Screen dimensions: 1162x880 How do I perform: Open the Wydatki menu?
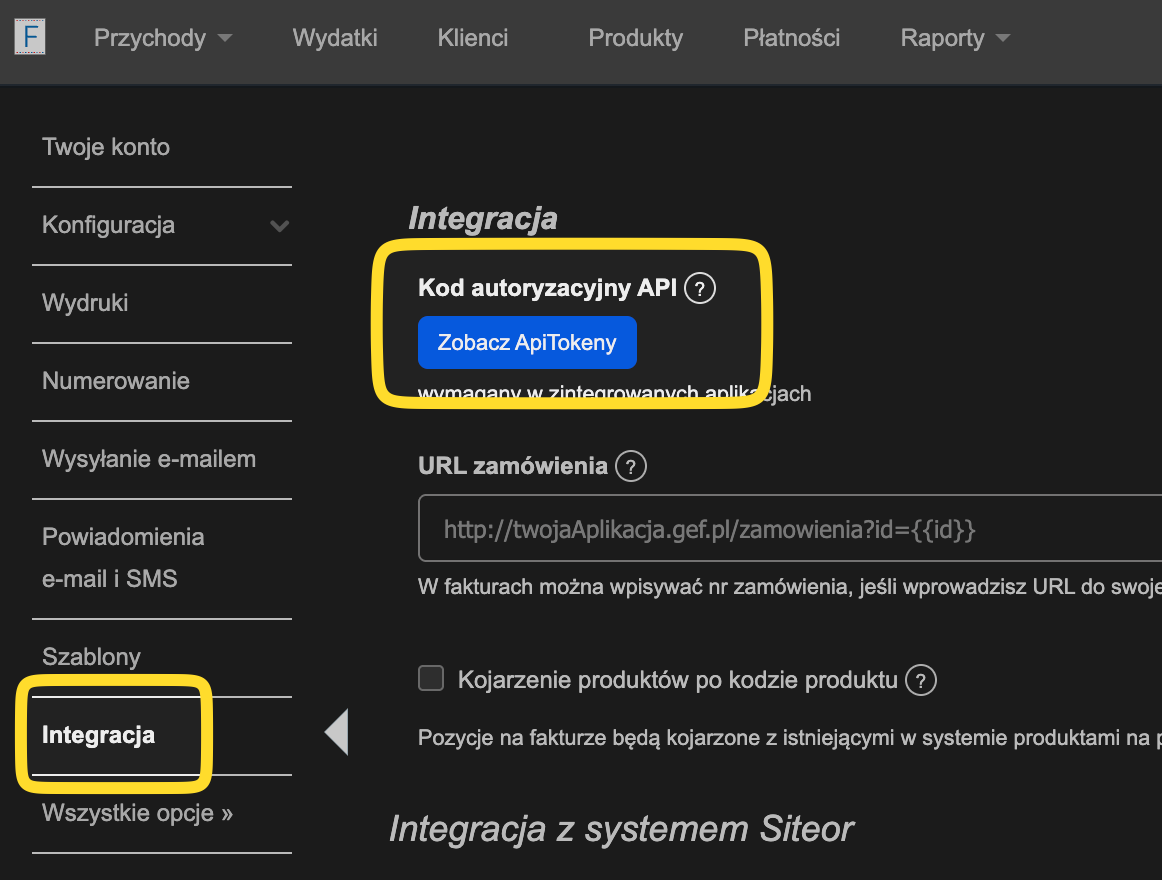coord(334,37)
